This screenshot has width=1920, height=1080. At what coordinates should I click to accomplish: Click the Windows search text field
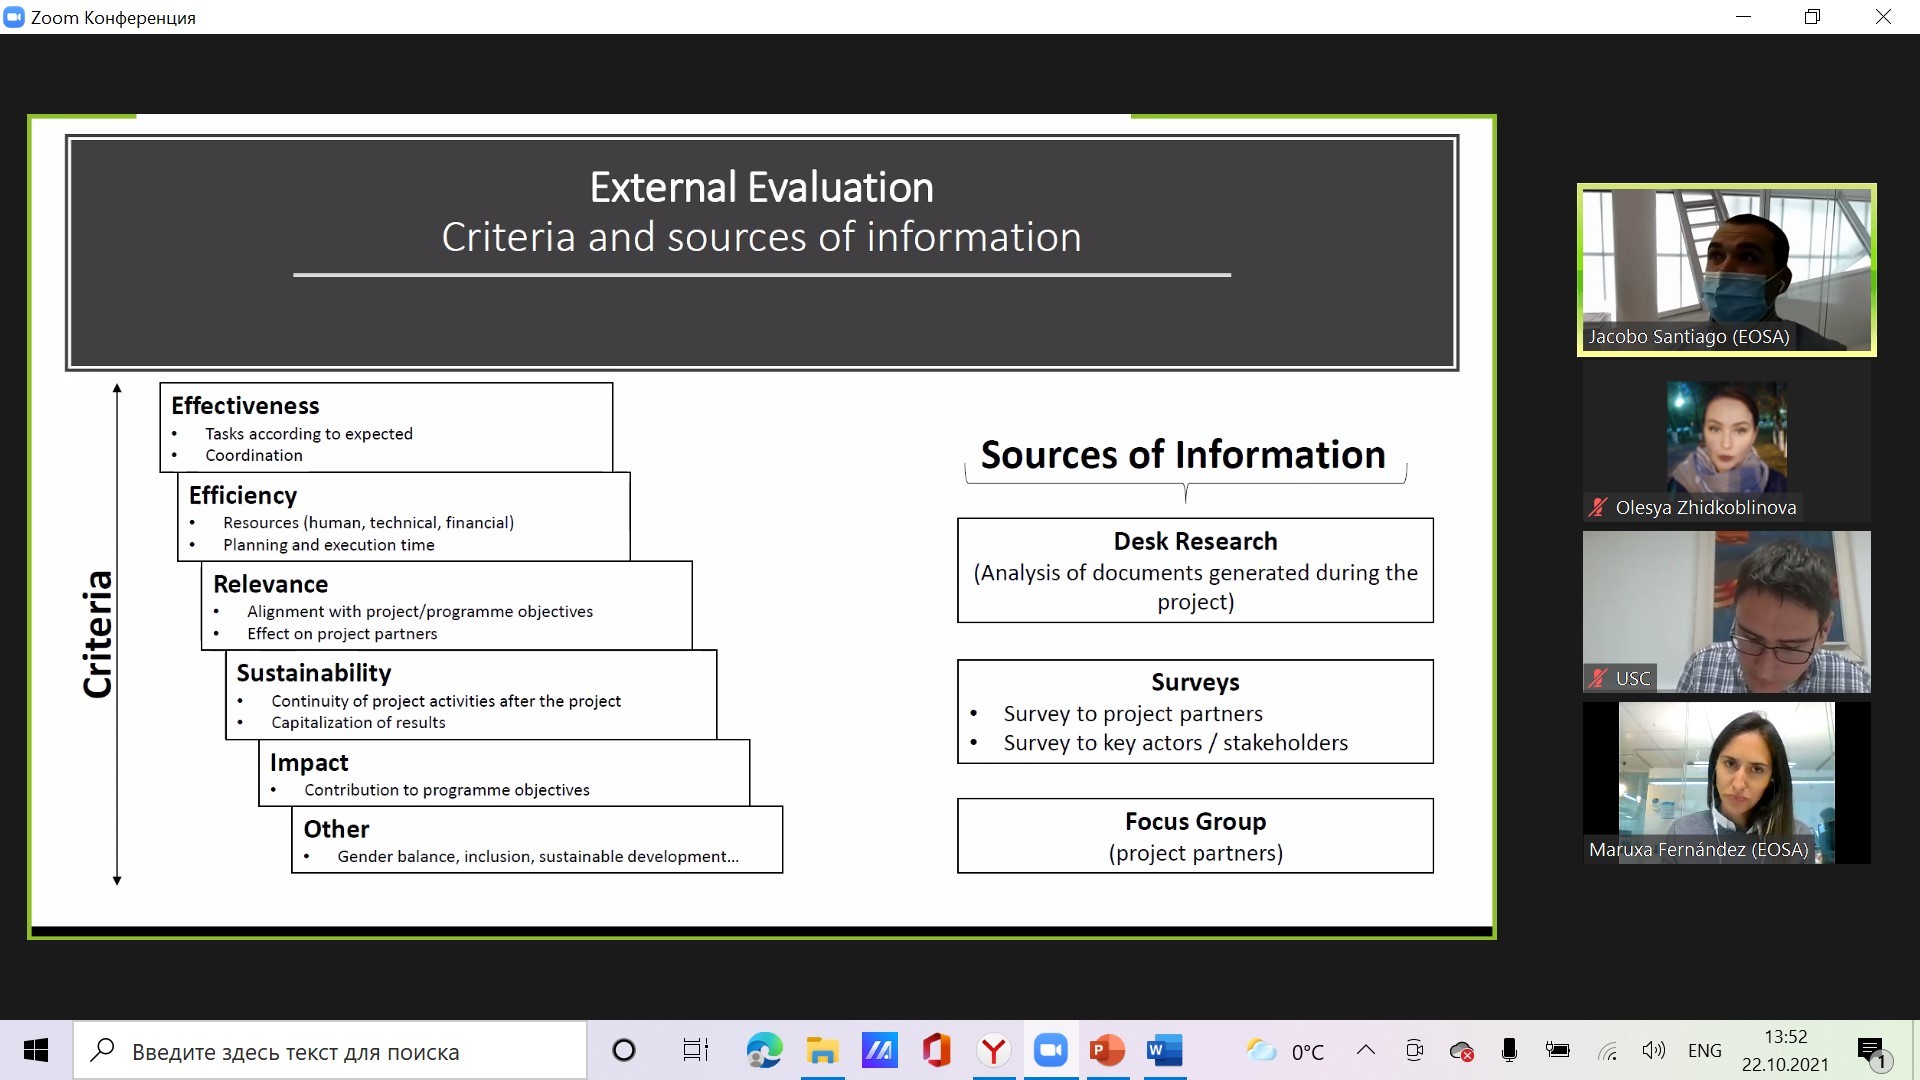click(x=330, y=1051)
